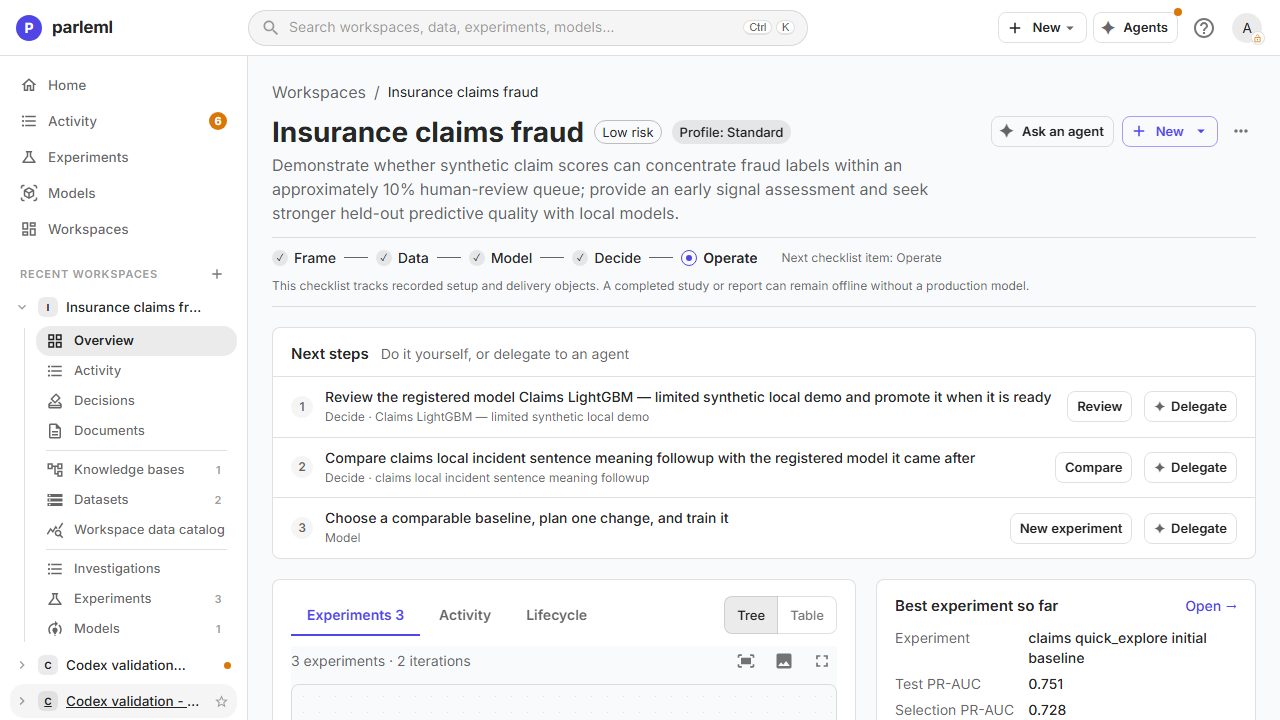
Task: Expand experiments panel to fullscreen
Action: [x=822, y=661]
